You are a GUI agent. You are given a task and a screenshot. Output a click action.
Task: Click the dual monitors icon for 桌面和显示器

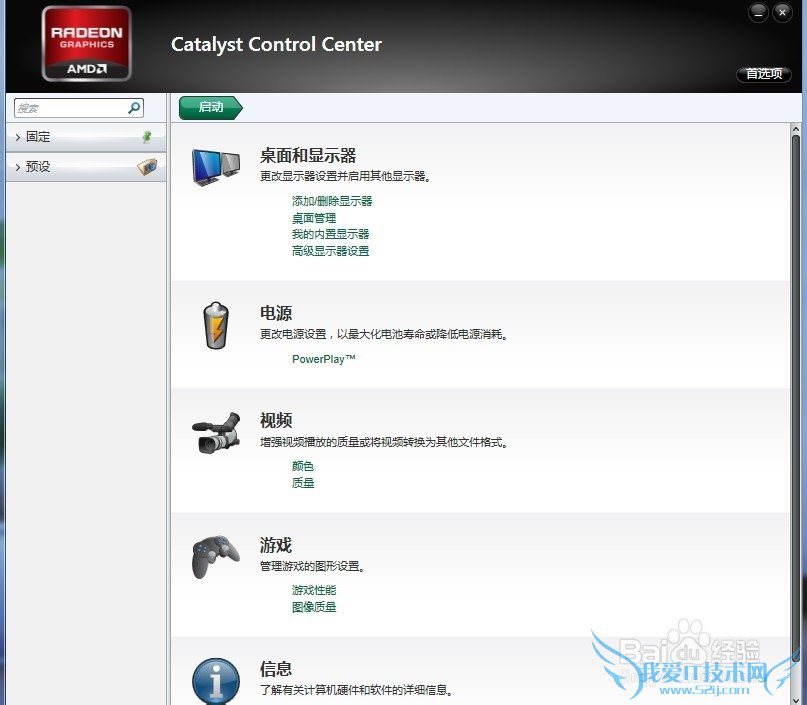pyautogui.click(x=216, y=166)
